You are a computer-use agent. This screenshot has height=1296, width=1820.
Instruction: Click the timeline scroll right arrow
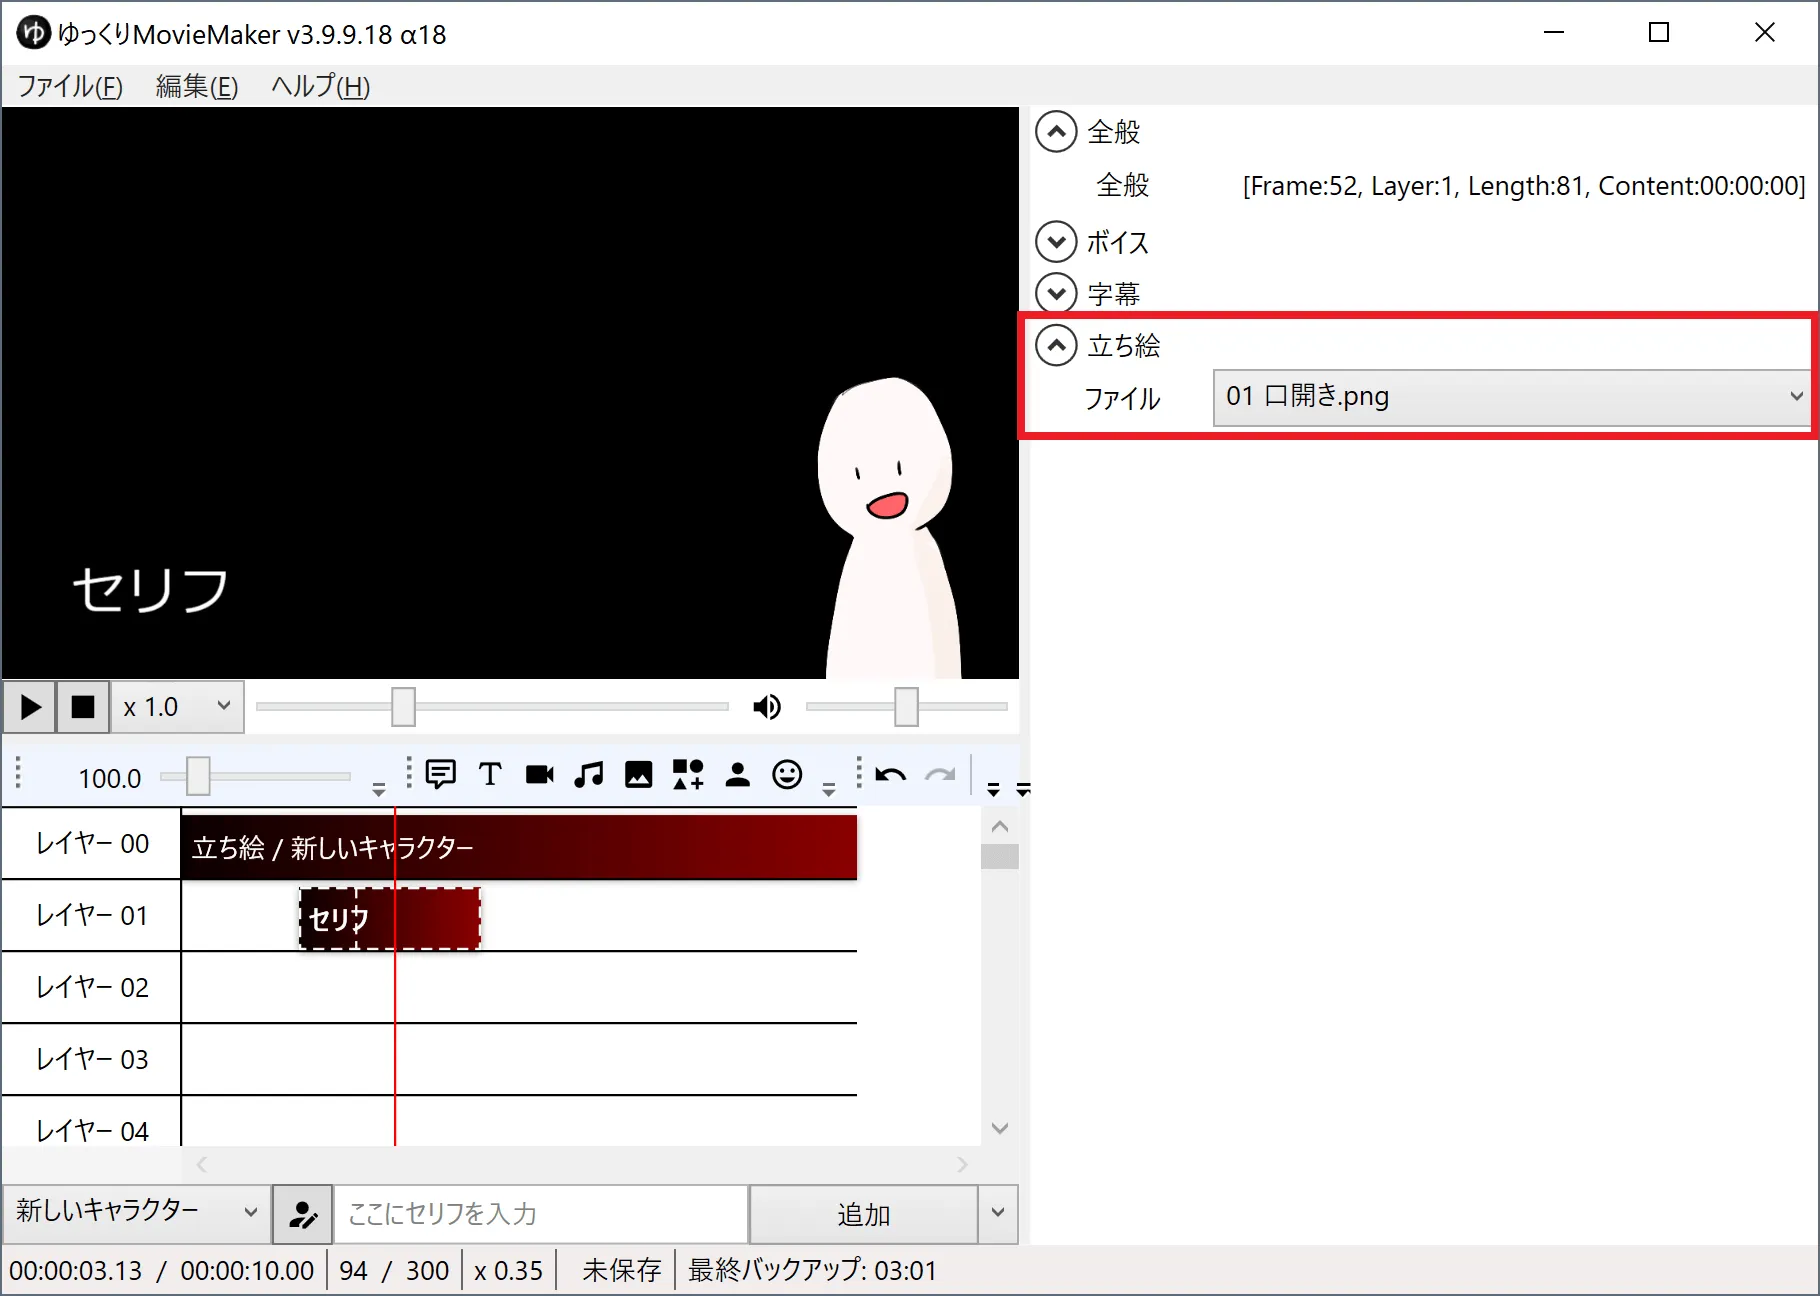962,1164
